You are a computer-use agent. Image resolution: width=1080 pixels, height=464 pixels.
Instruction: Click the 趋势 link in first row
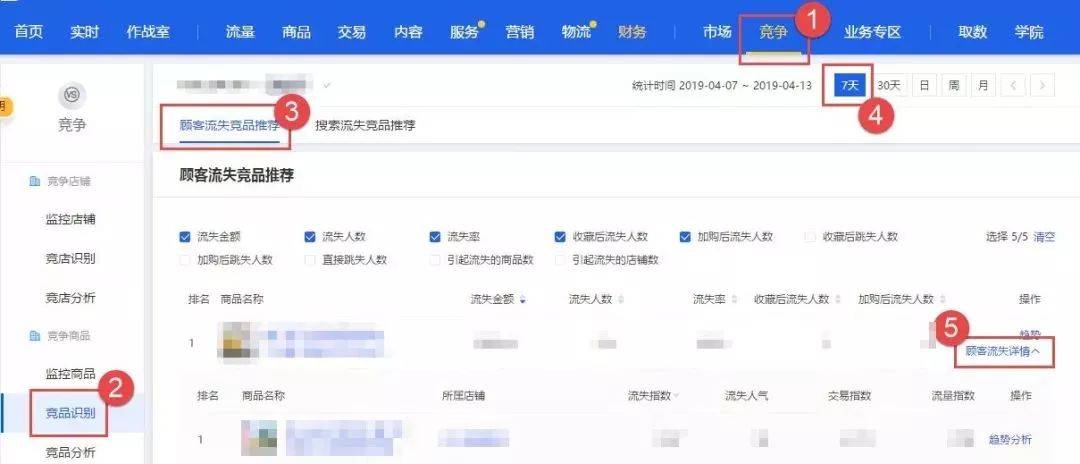click(x=1030, y=334)
